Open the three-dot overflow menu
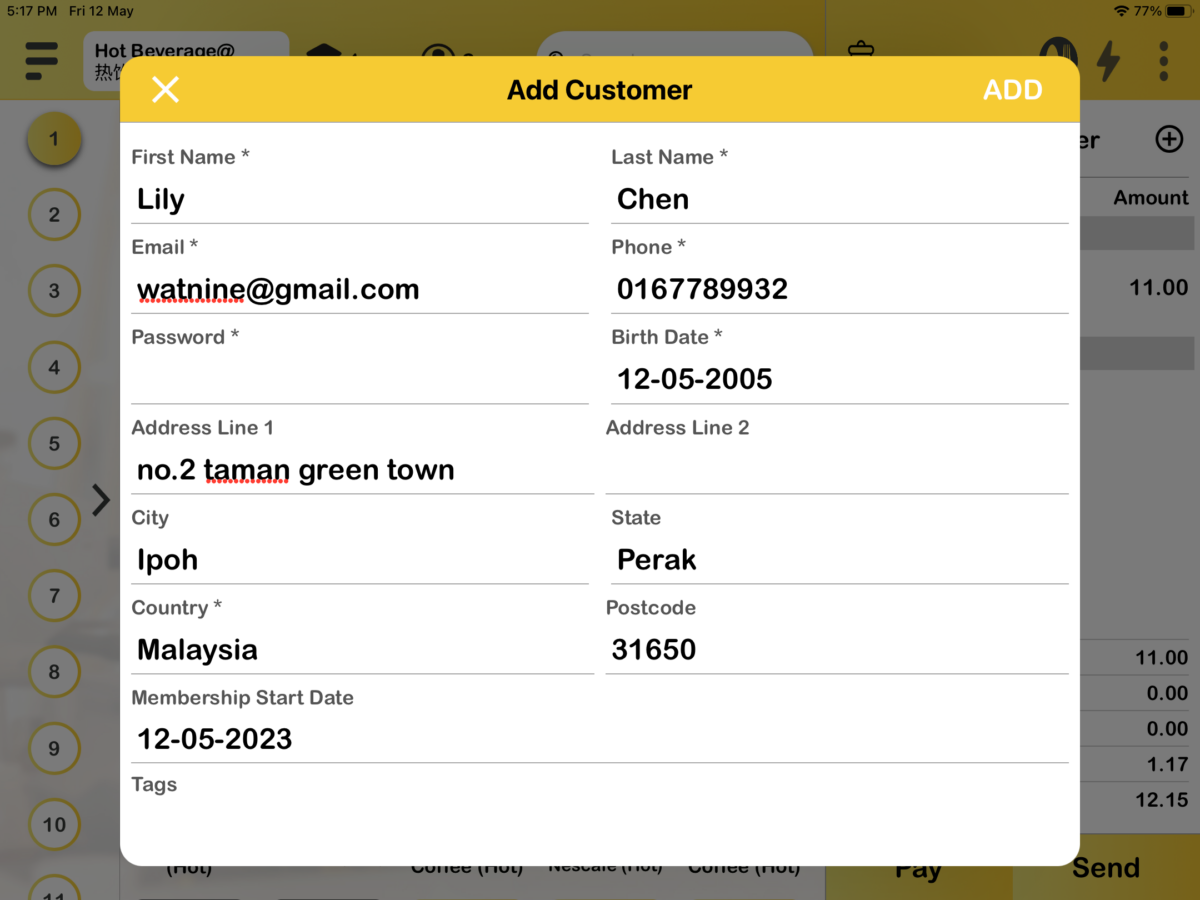 1163,60
